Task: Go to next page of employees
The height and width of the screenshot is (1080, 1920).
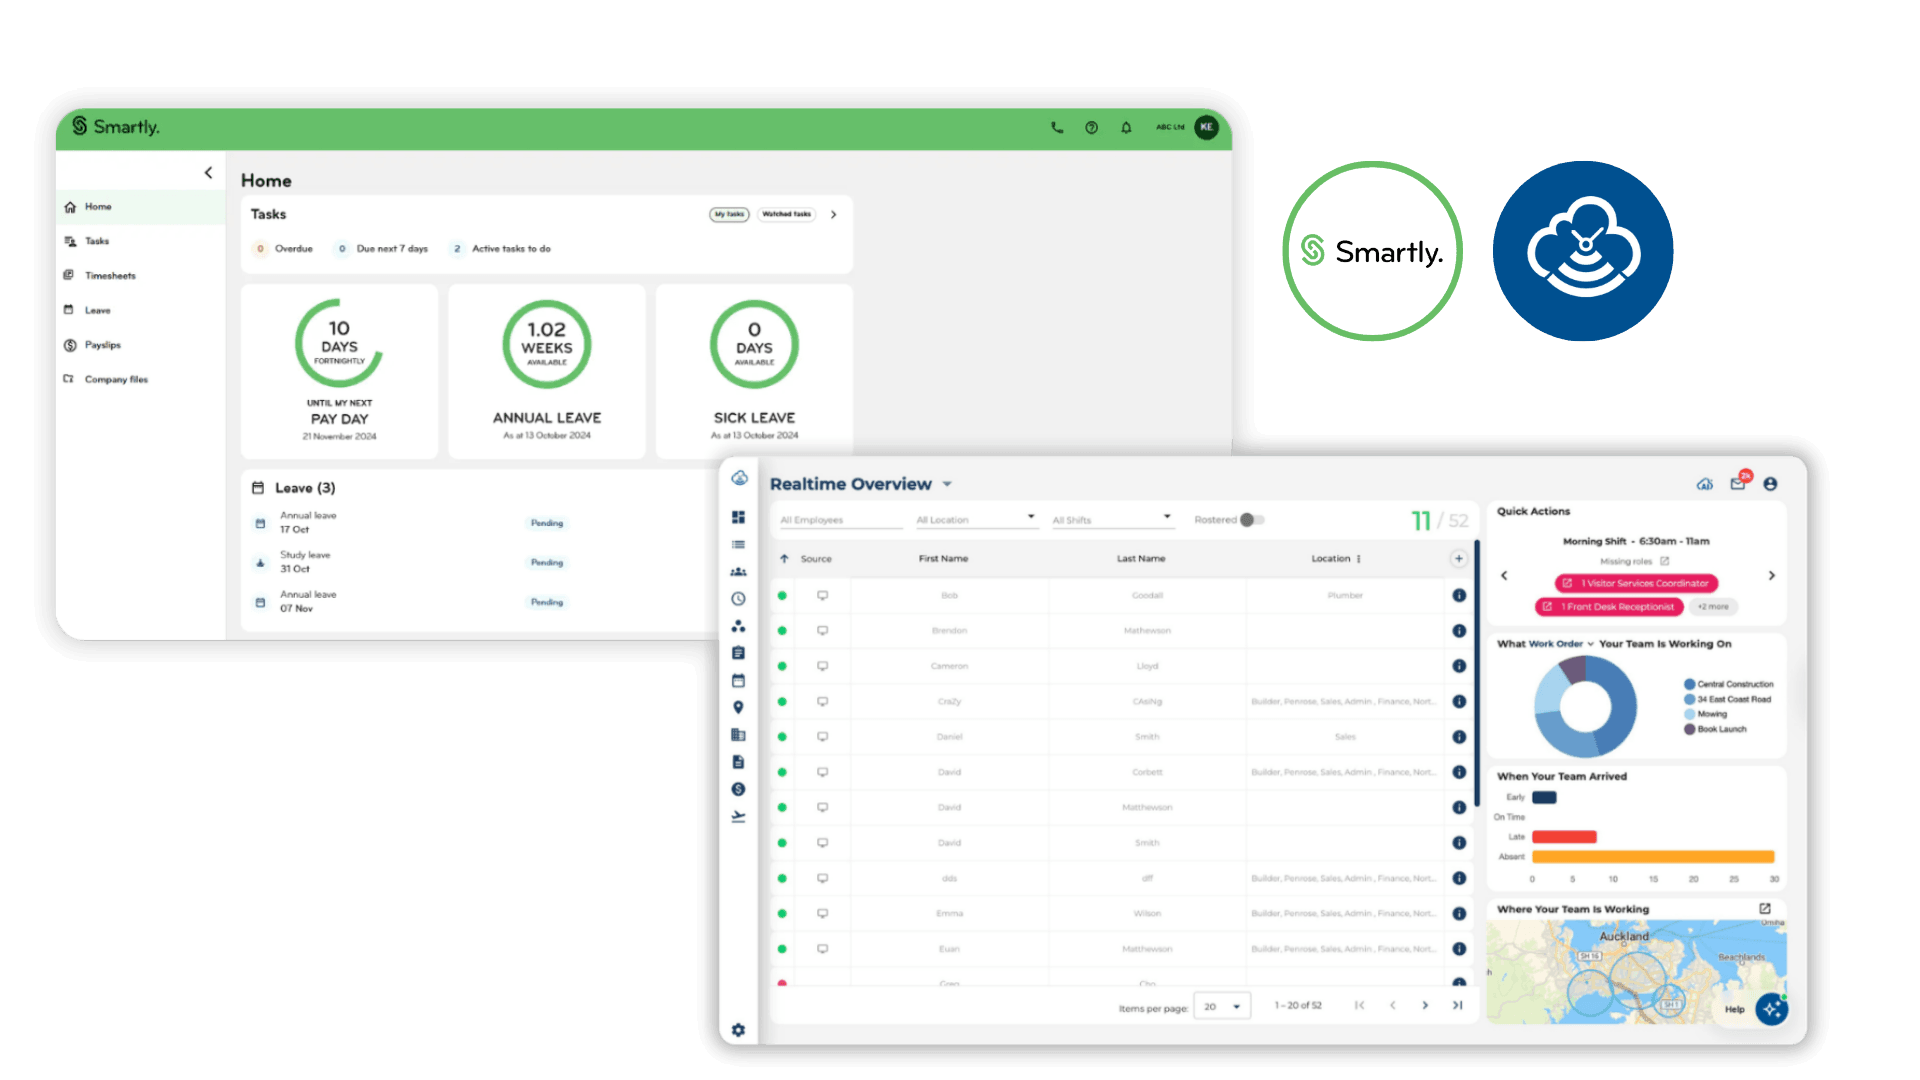Action: pos(1425,1006)
